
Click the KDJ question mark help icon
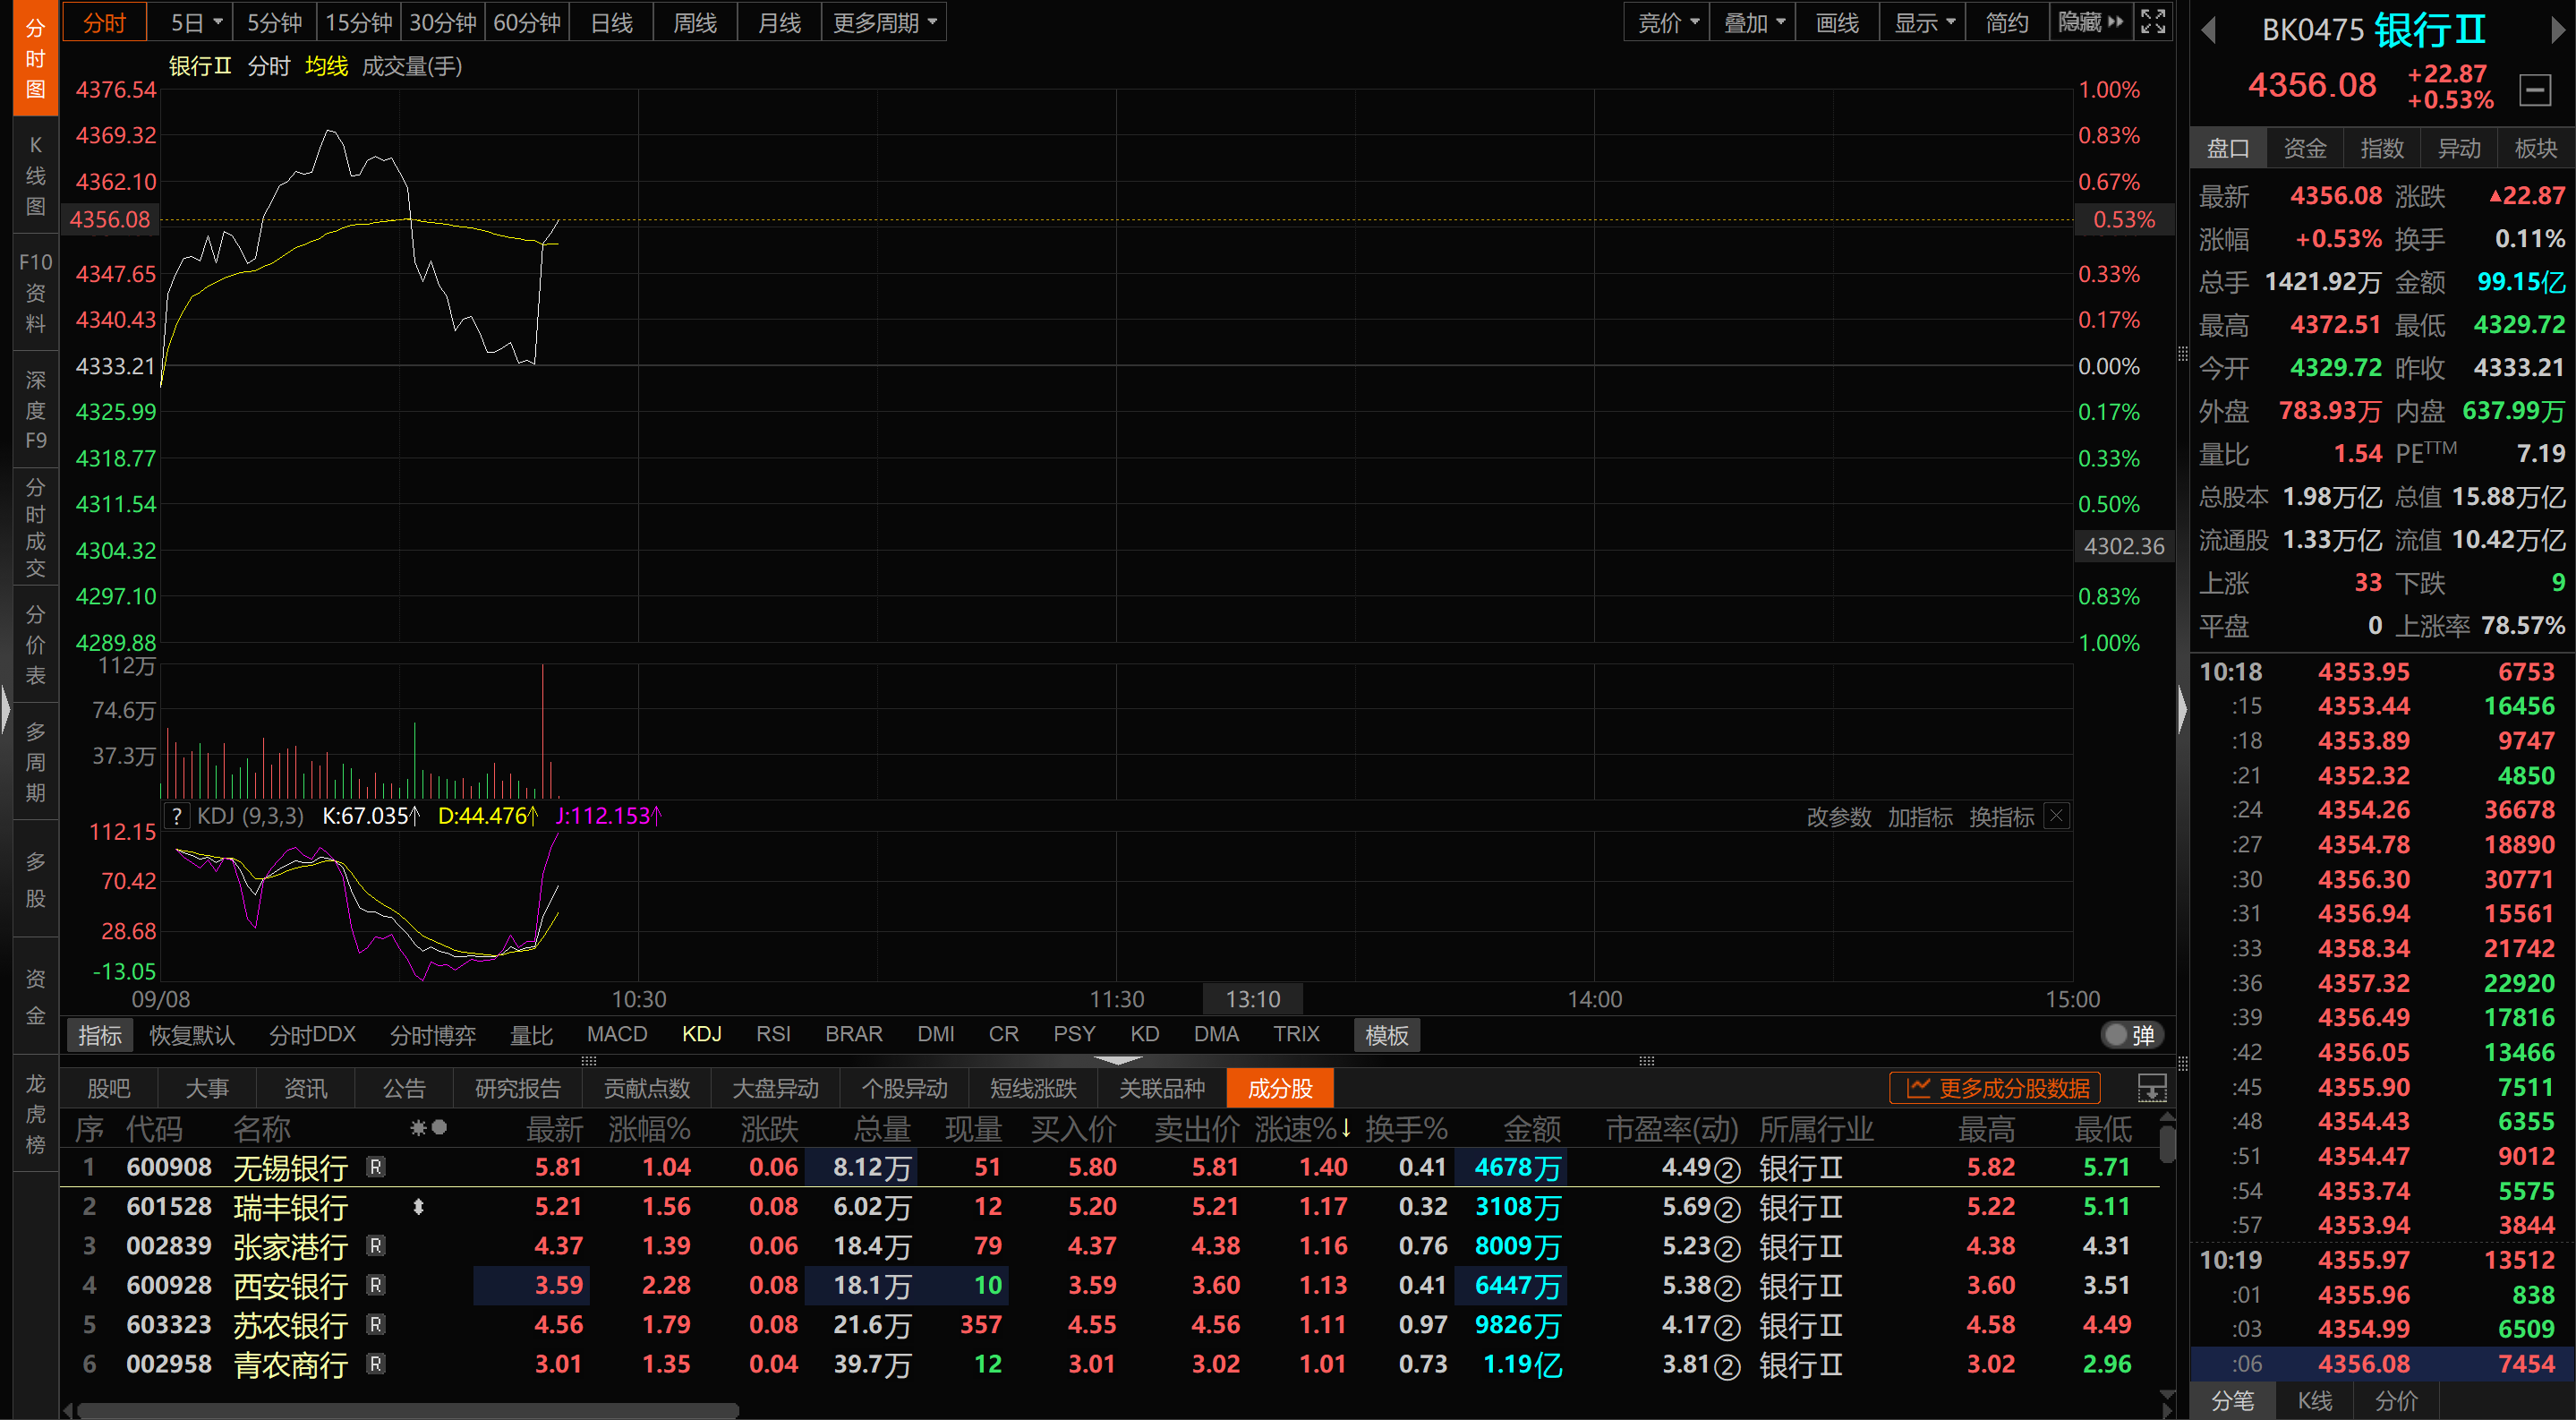pyautogui.click(x=177, y=816)
